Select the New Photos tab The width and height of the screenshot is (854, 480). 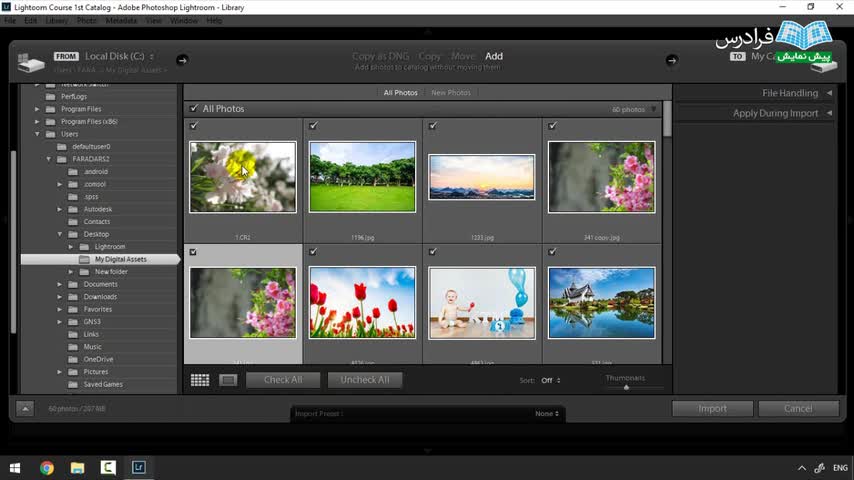pos(451,93)
